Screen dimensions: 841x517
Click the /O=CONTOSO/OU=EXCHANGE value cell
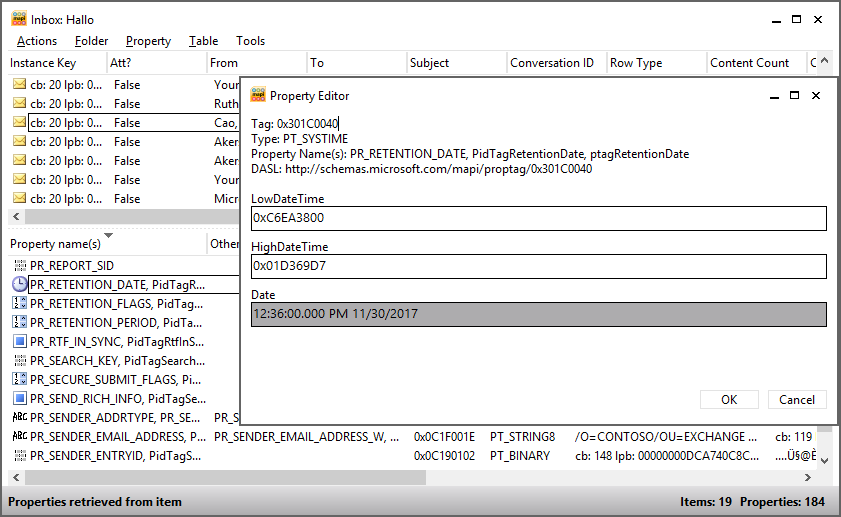pos(666,437)
